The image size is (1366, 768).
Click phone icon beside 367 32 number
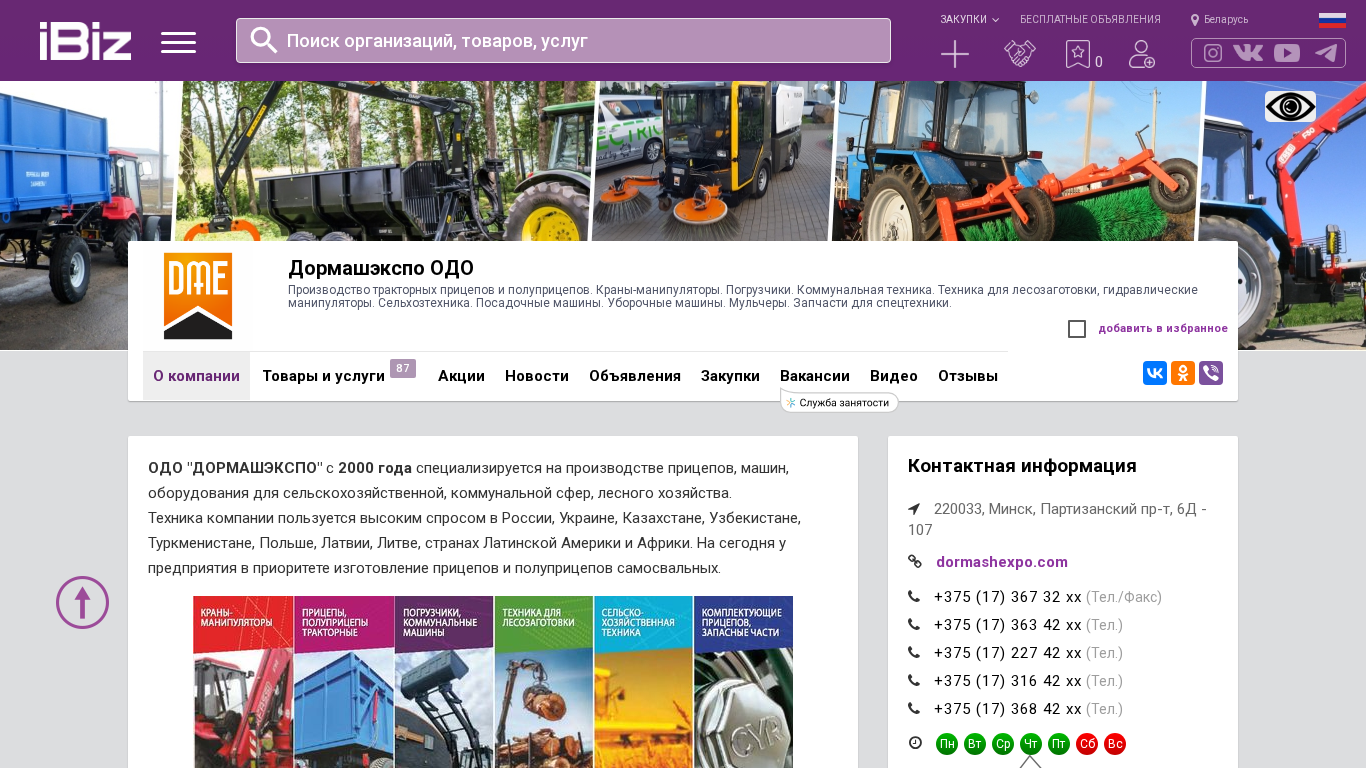tap(914, 596)
